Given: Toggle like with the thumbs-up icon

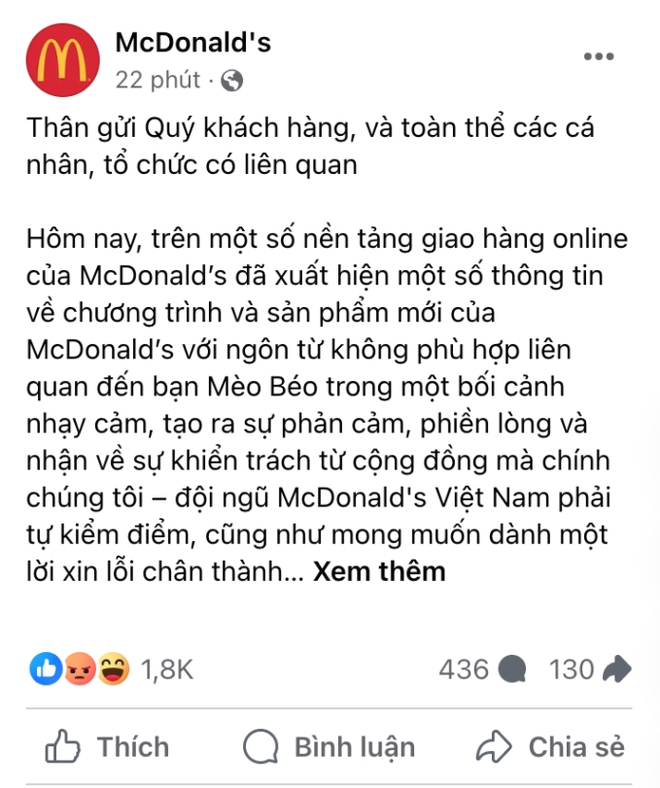Looking at the screenshot, I should (62, 747).
